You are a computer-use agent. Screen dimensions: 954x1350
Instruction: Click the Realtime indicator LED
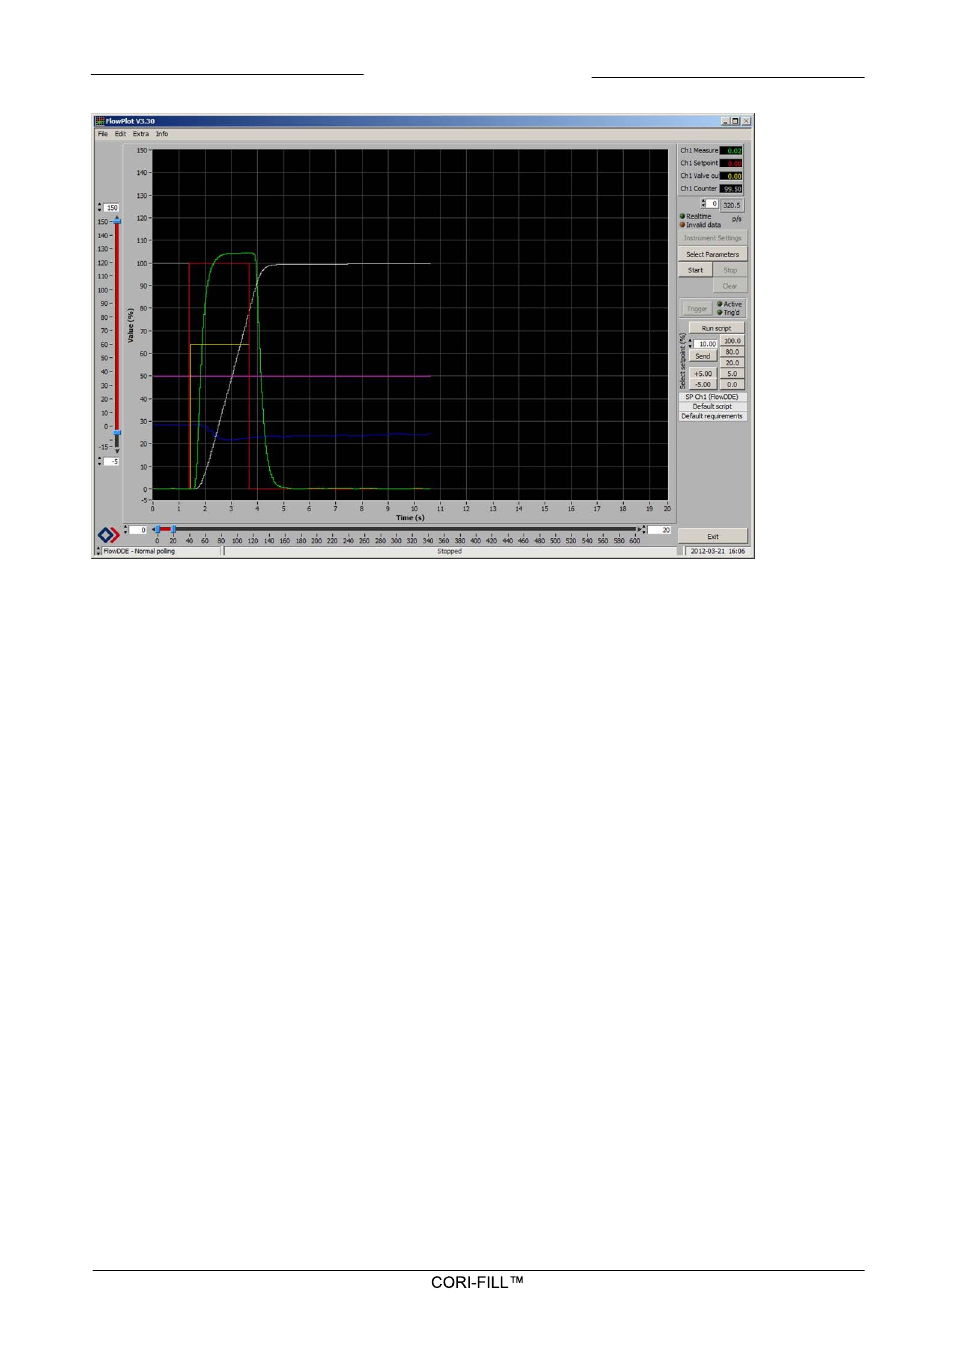683,216
